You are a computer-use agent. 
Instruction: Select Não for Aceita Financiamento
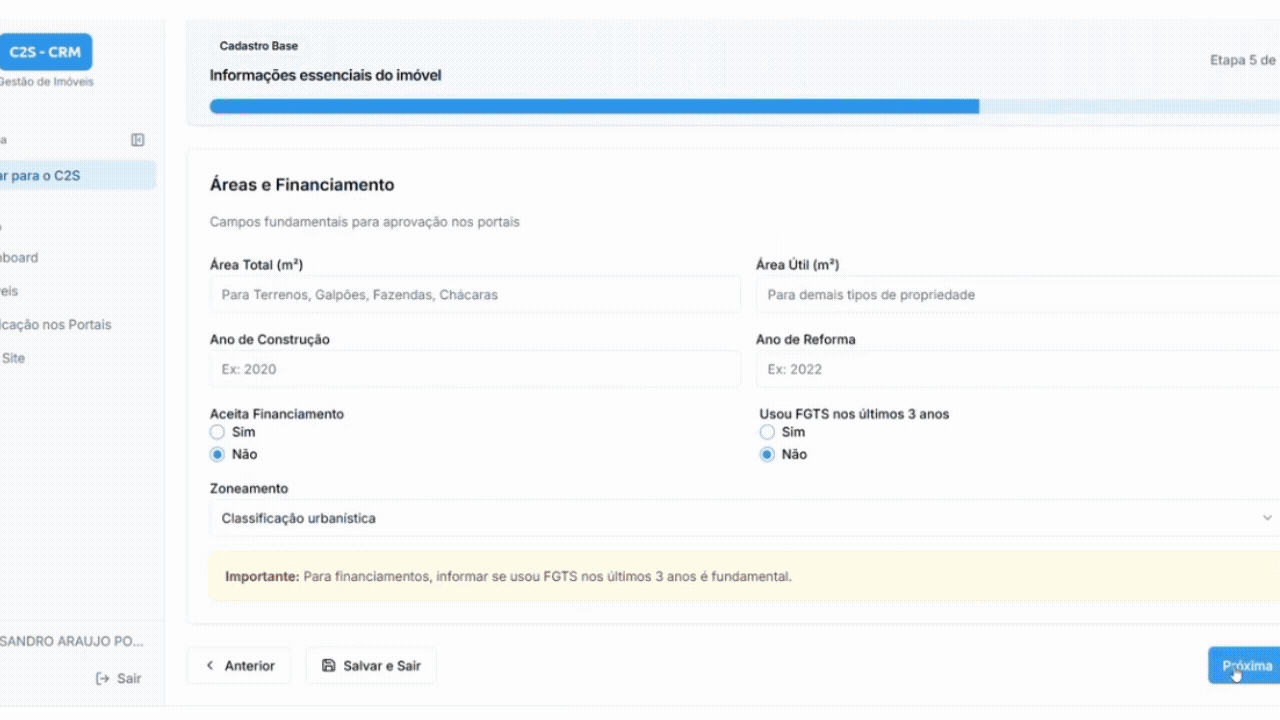tap(217, 454)
